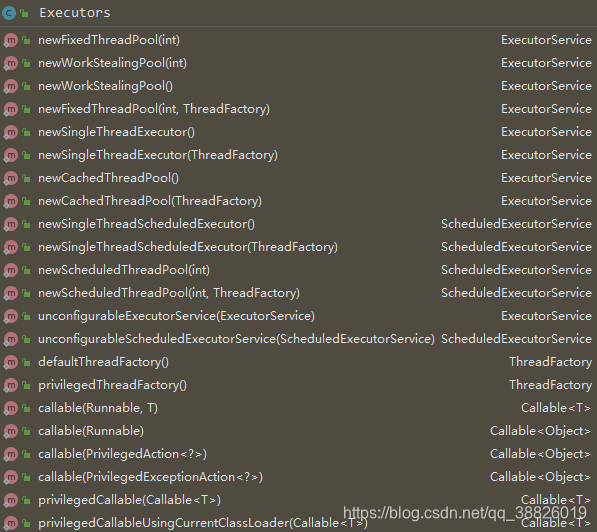Select defaultThreadFactory() method
The image size is (597, 532).
104,362
